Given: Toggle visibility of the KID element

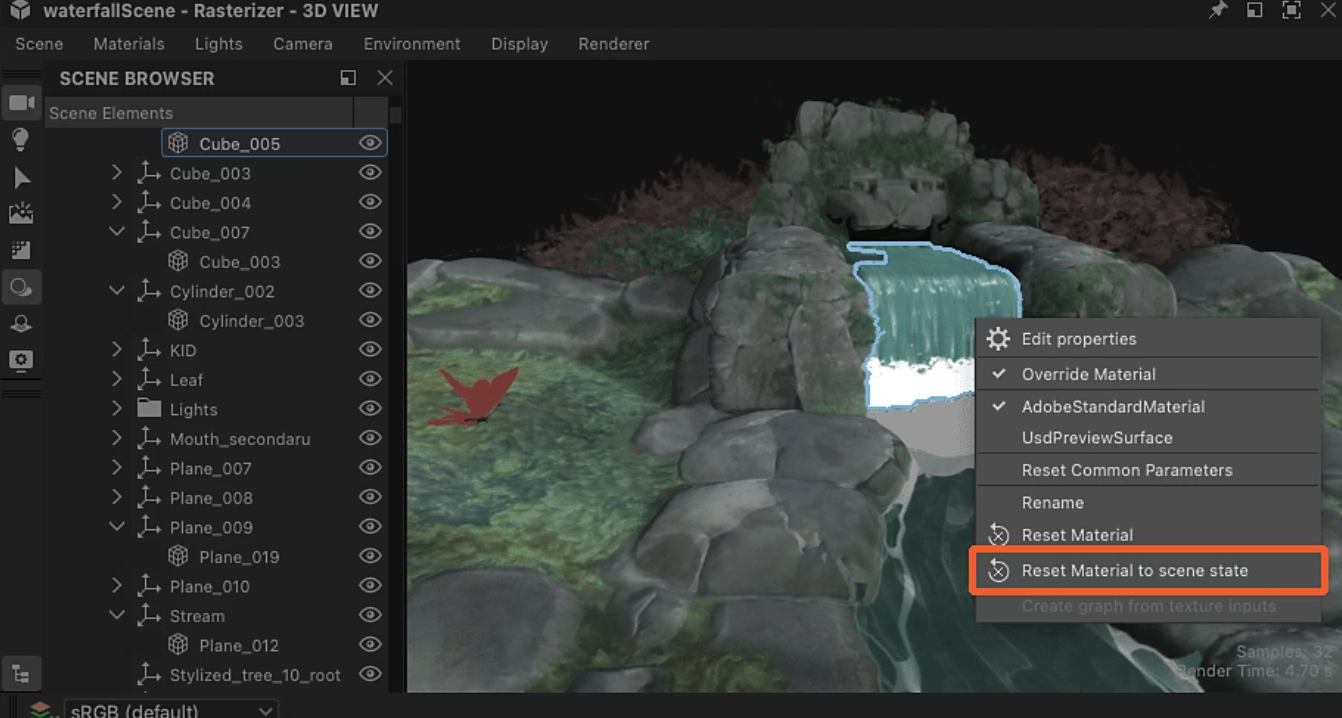Looking at the screenshot, I should [x=370, y=349].
